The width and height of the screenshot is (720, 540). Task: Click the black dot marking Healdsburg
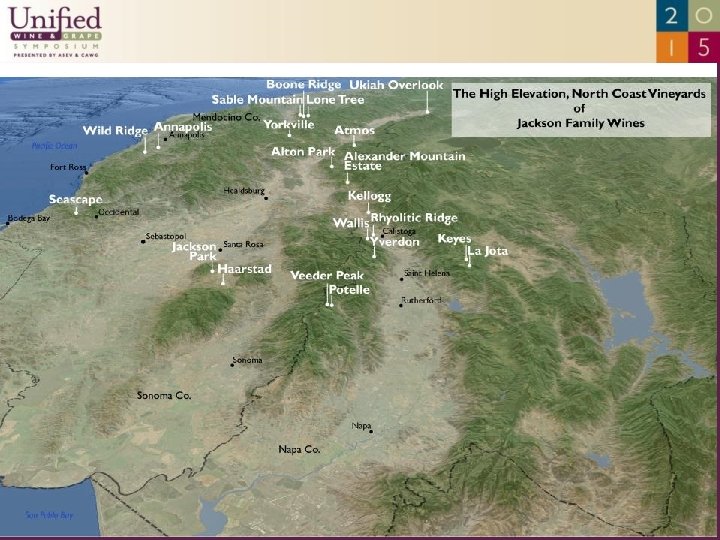[266, 198]
